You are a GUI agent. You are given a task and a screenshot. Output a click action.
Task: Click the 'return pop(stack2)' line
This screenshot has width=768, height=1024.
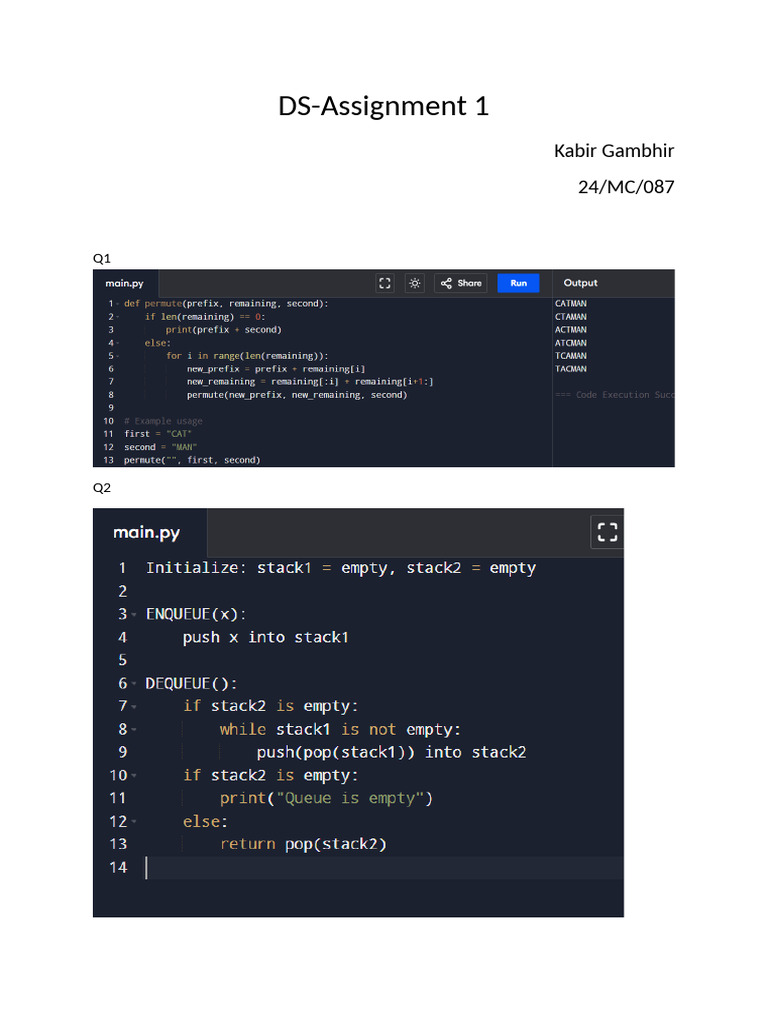(304, 844)
